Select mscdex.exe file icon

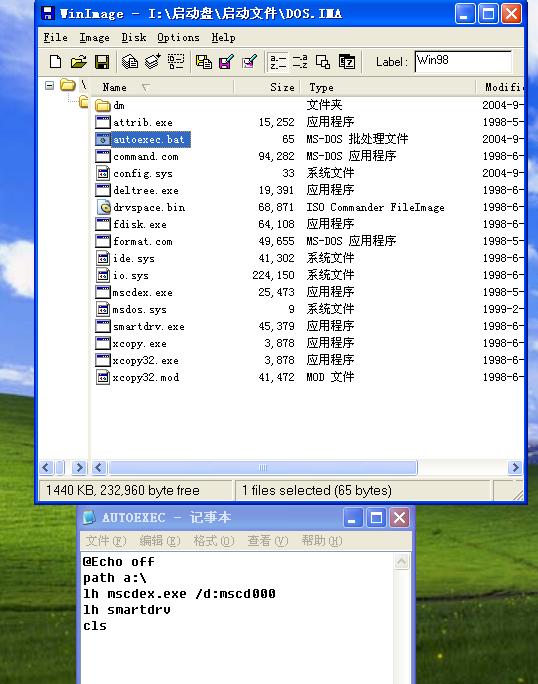pyautogui.click(x=103, y=292)
